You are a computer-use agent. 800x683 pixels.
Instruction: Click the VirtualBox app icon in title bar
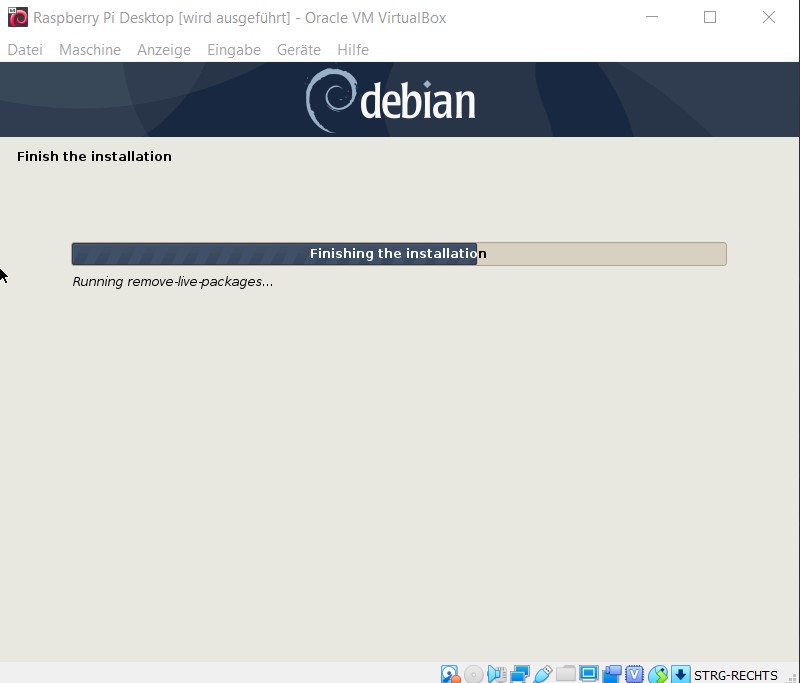pyautogui.click(x=18, y=17)
